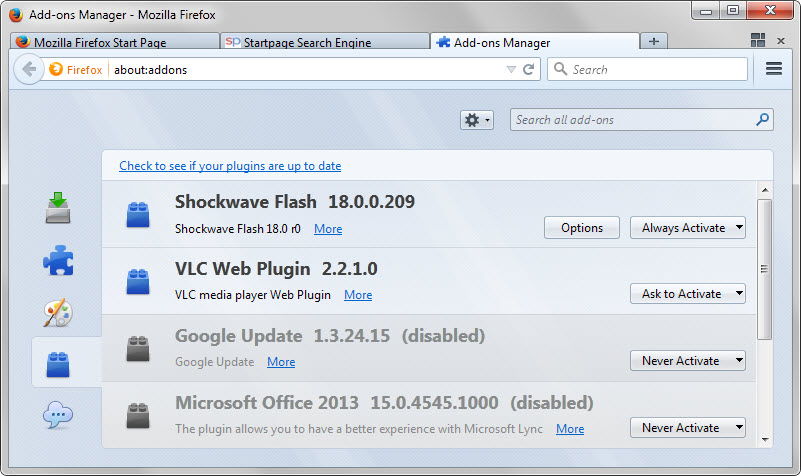The image size is (801, 476).
Task: Go back with the browser back arrow
Action: pos(29,69)
